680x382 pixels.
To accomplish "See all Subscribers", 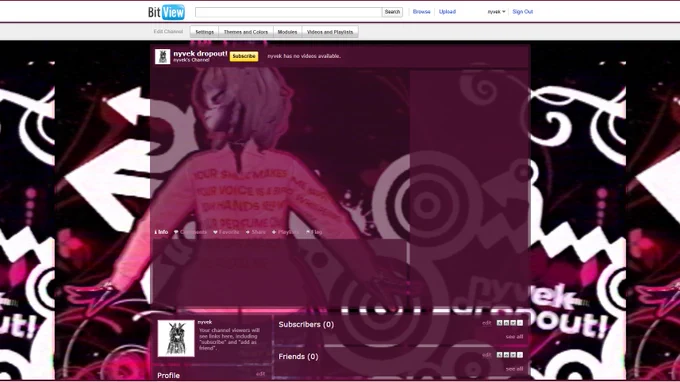I will click(x=514, y=337).
